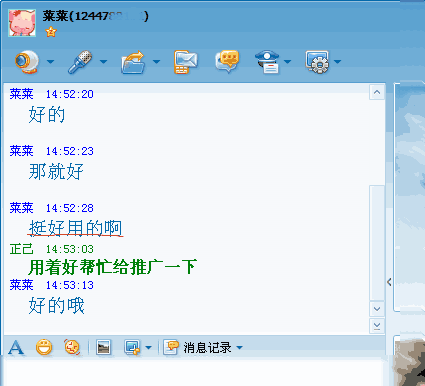
Task: Expand screenshot options dropdown arrow
Action: click(148, 348)
